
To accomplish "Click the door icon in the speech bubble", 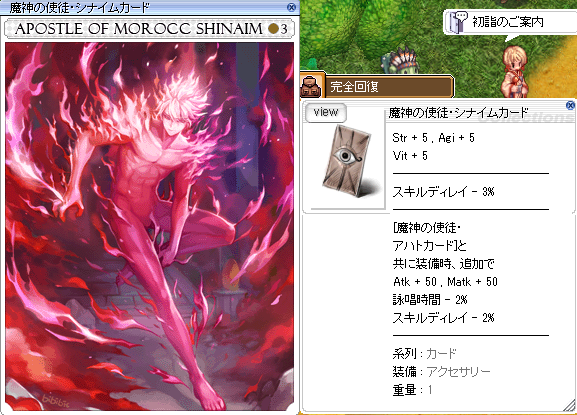I will (456, 22).
